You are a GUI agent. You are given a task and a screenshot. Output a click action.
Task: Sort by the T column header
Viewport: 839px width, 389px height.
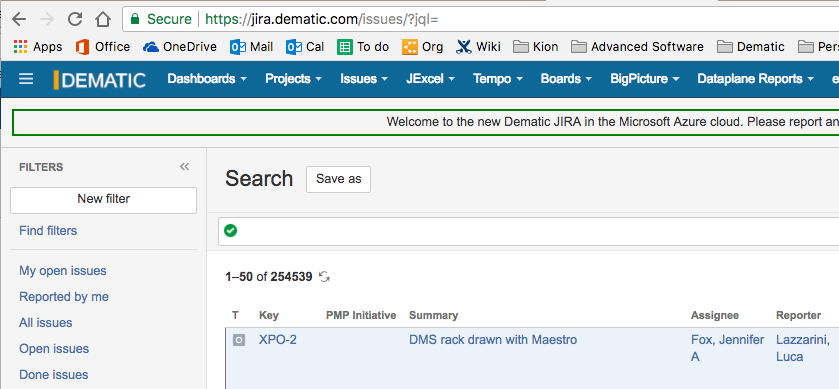click(235, 316)
